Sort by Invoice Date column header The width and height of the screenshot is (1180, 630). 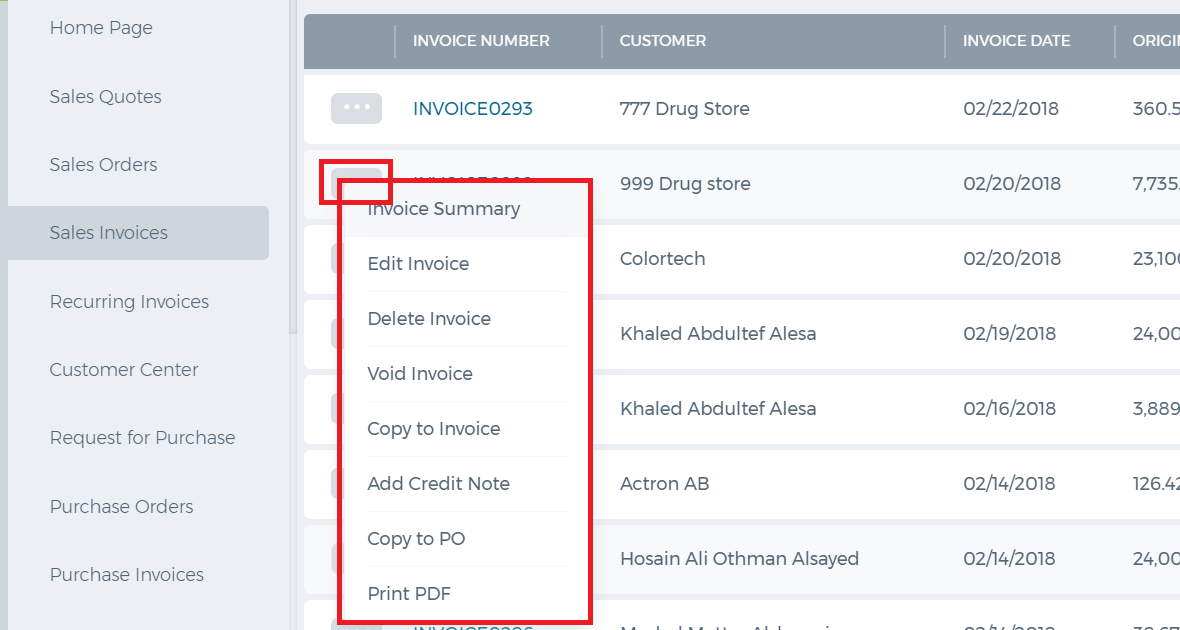[1017, 41]
